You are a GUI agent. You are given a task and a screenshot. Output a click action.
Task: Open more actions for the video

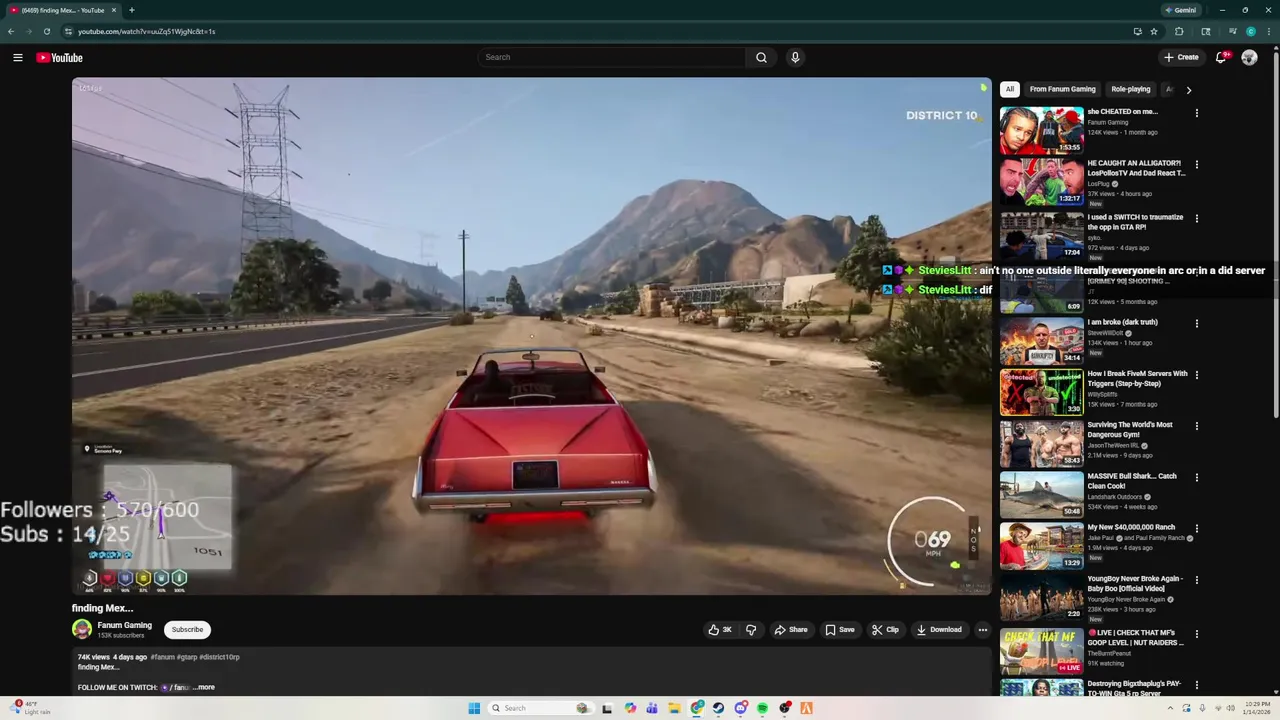click(983, 630)
